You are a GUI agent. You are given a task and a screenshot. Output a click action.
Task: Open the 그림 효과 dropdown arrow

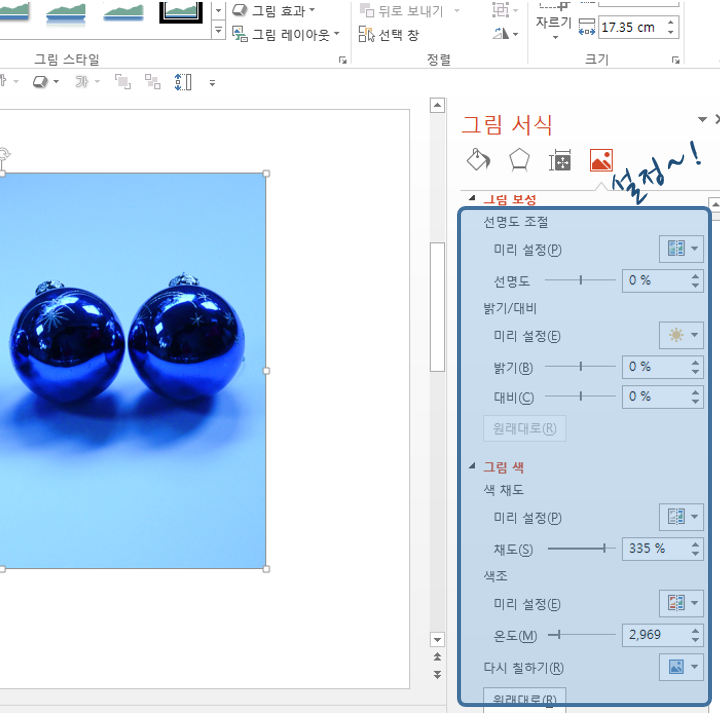[312, 10]
